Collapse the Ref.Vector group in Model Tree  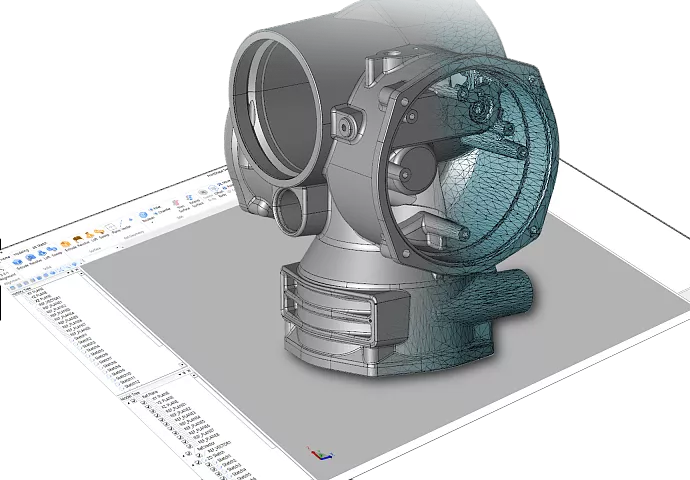click(x=184, y=456)
